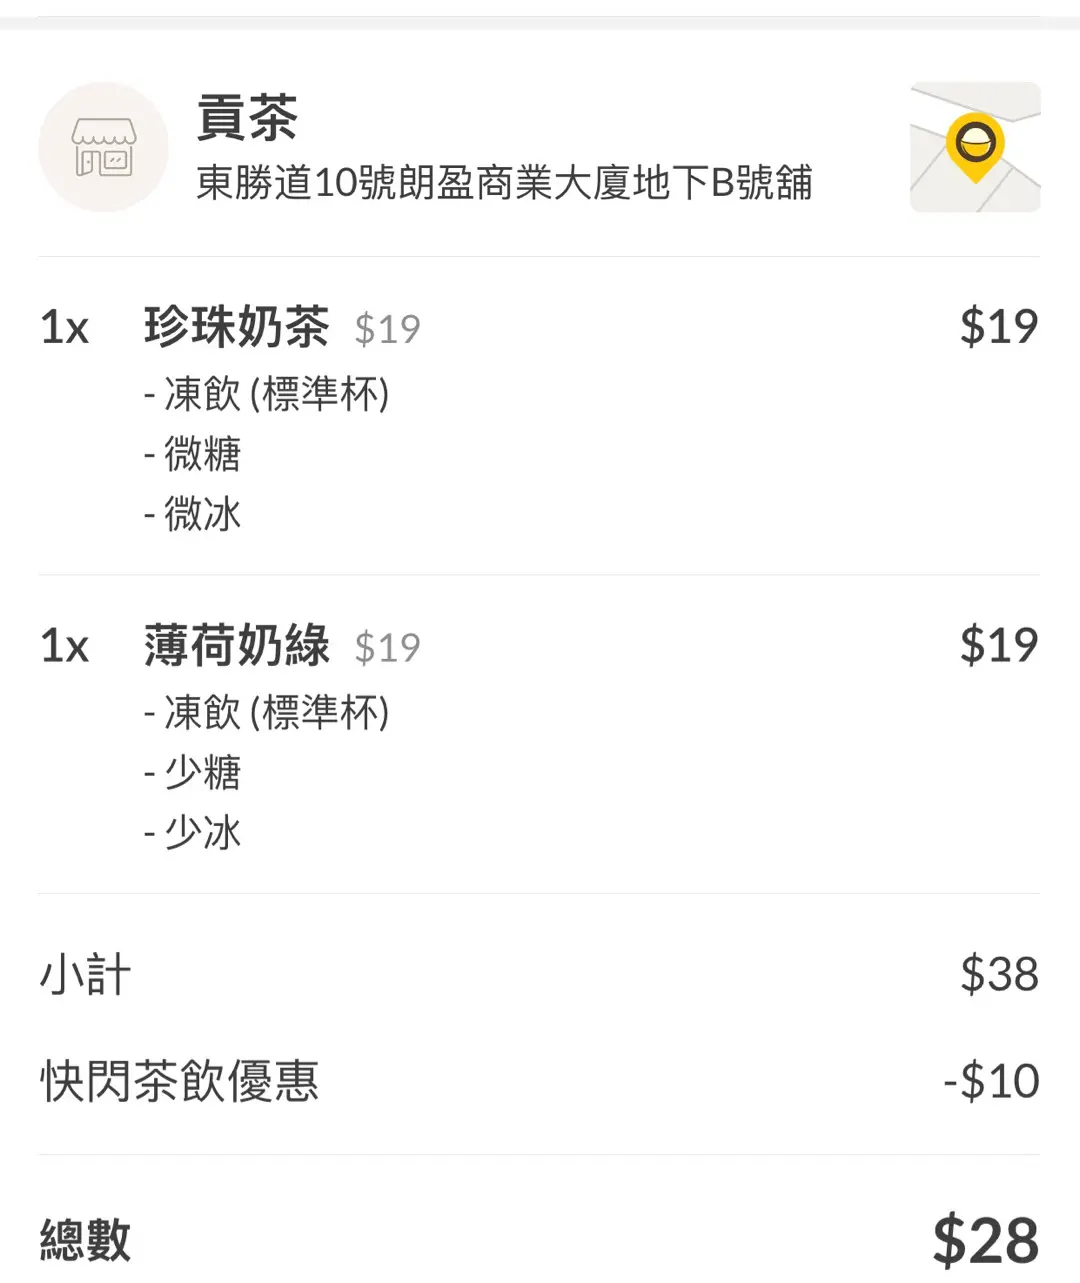Select the 少冰 option under 薄荷奶綠

click(192, 833)
